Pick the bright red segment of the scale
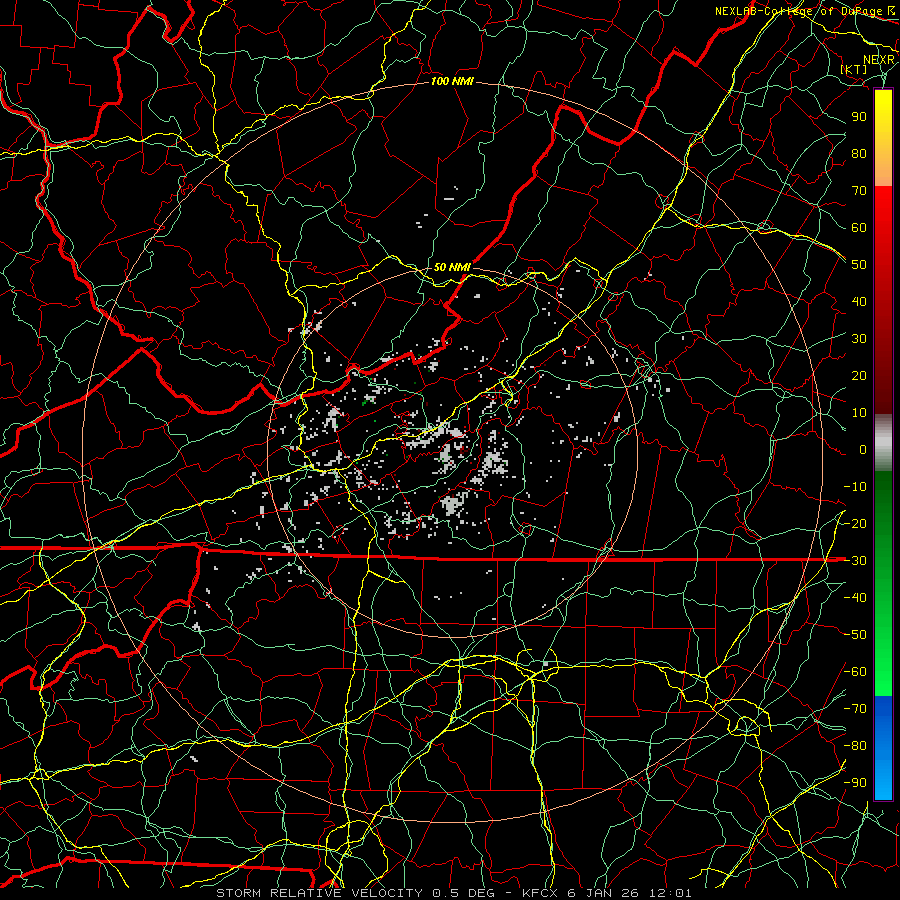900x900 pixels. (x=883, y=212)
